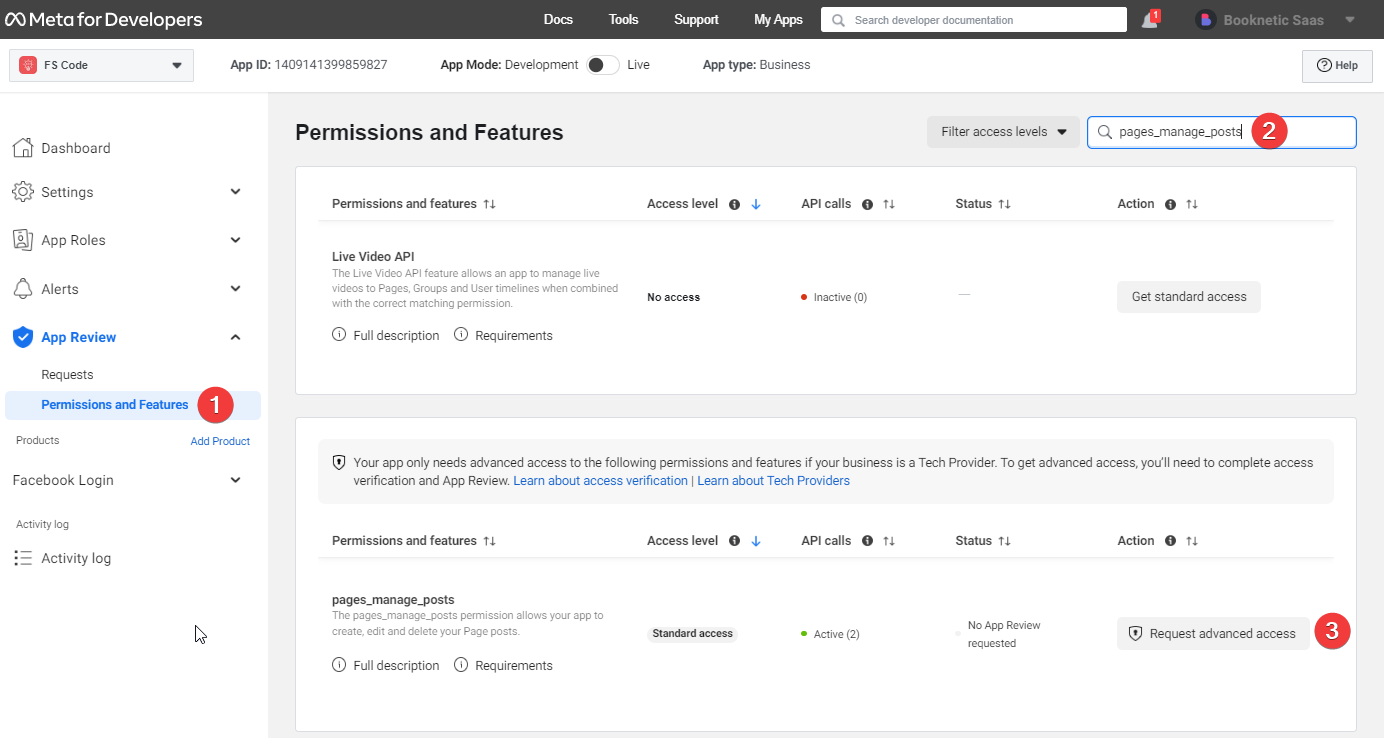Click the Settings gear icon in sidebar
Image resolution: width=1384 pixels, height=738 pixels.
click(22, 192)
